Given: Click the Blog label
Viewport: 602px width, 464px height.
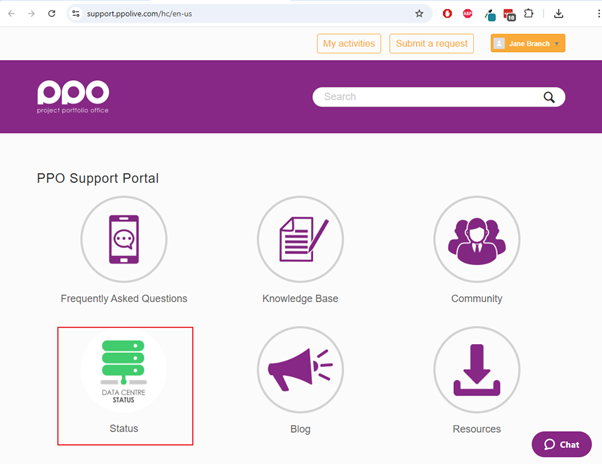Looking at the screenshot, I should [300, 429].
